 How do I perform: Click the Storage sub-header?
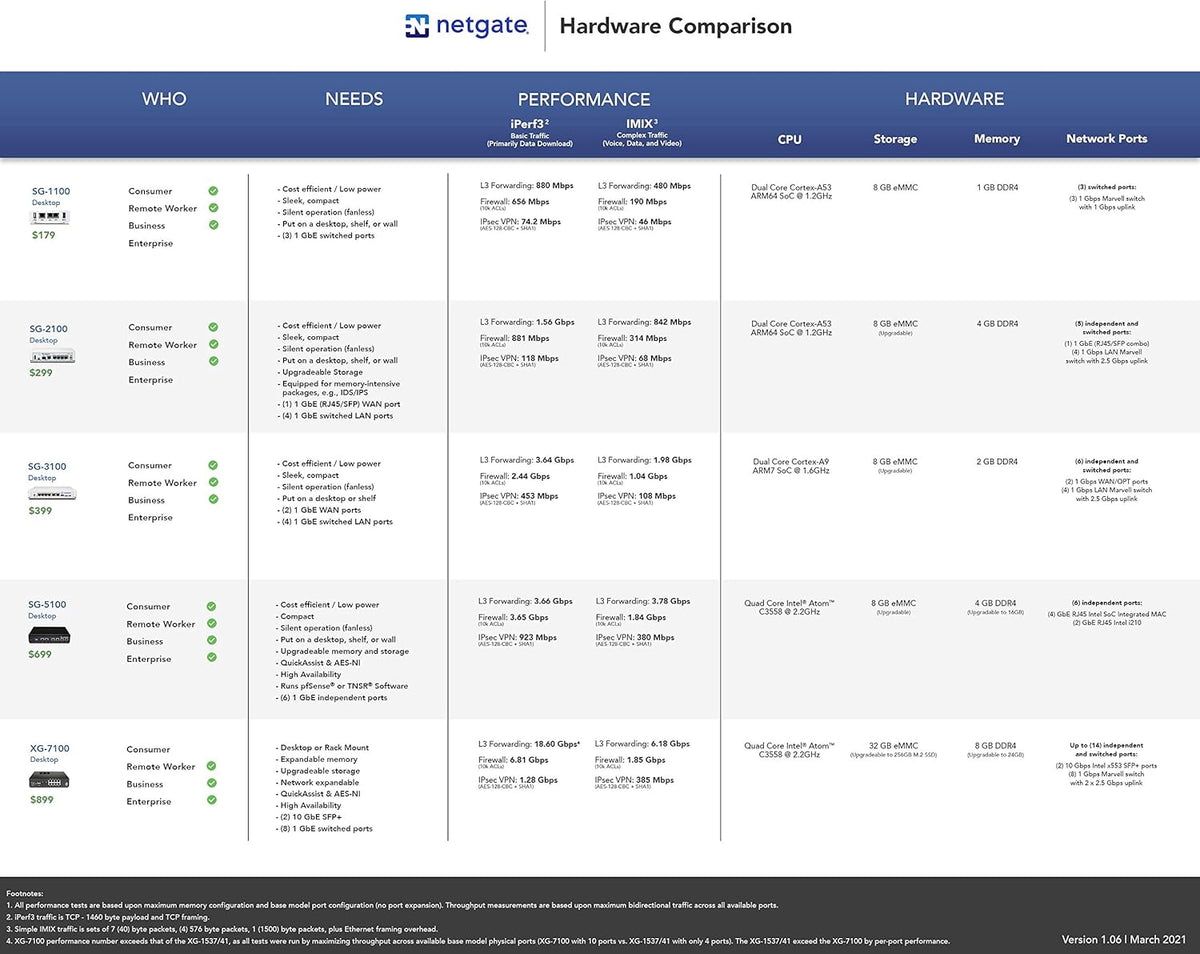click(895, 139)
